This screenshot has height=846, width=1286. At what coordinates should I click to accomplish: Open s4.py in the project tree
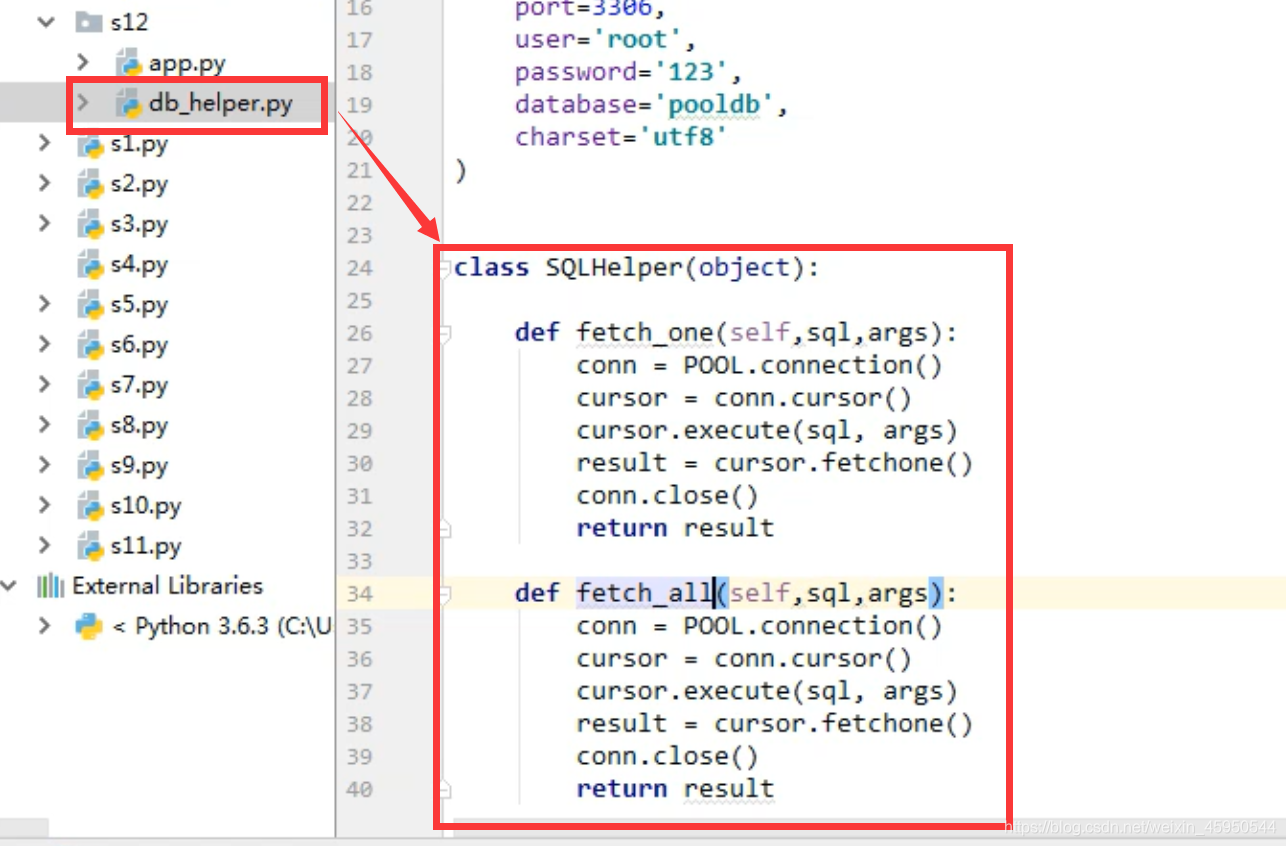(139, 265)
